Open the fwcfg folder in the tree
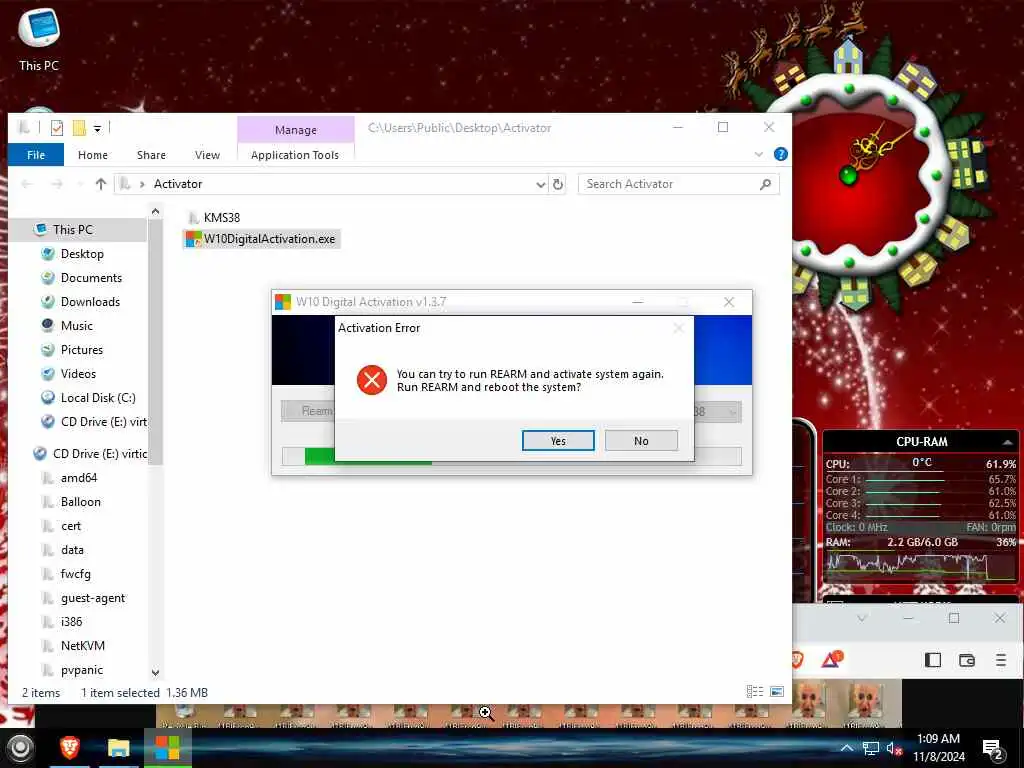This screenshot has height=768, width=1024. tap(75, 574)
